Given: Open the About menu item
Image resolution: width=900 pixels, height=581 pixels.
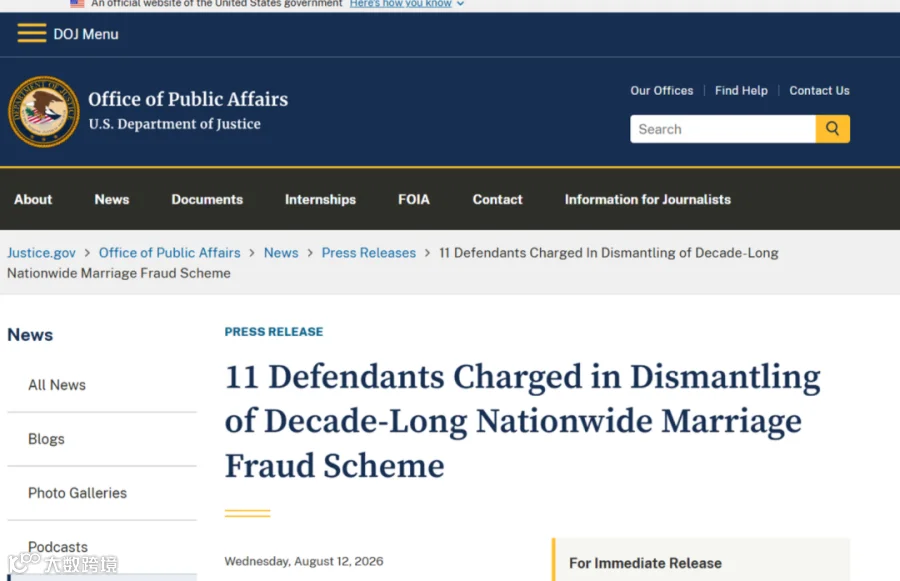Looking at the screenshot, I should [x=33, y=199].
